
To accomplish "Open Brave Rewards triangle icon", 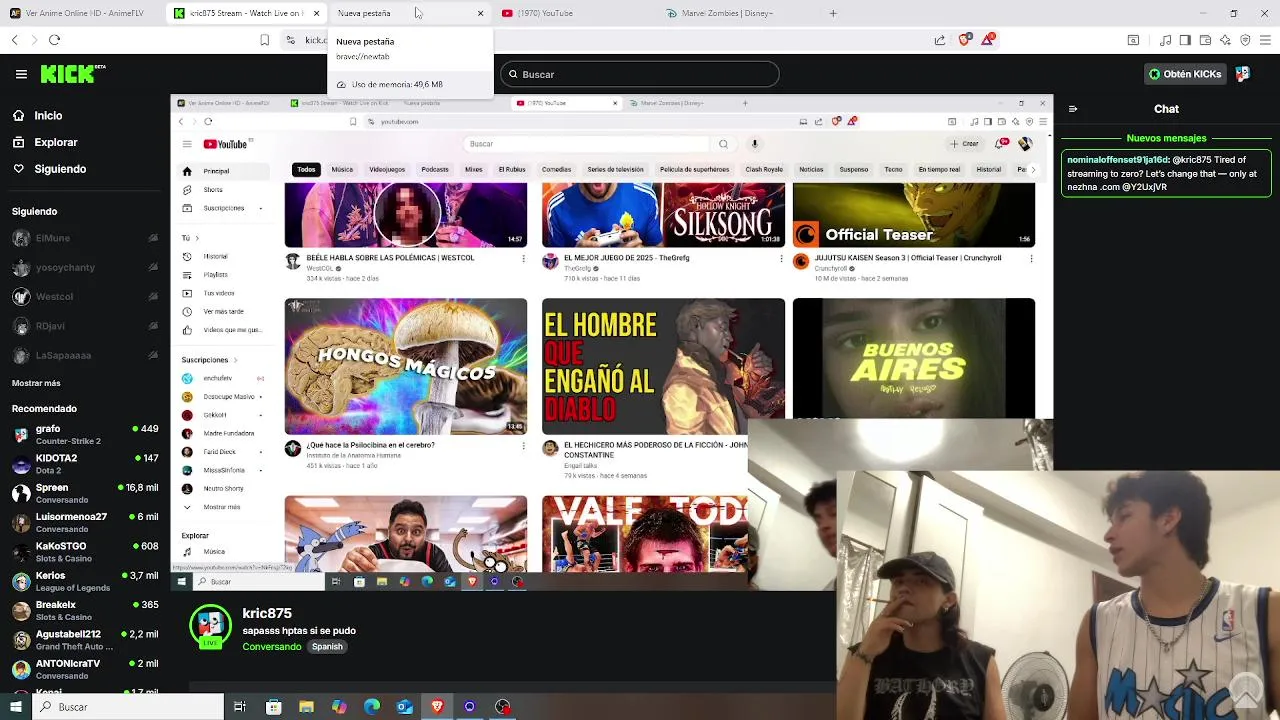I will (989, 40).
